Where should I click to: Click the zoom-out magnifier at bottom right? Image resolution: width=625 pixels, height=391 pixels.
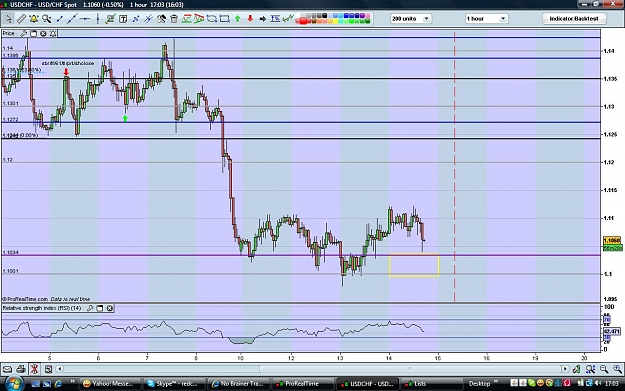[x=604, y=369]
